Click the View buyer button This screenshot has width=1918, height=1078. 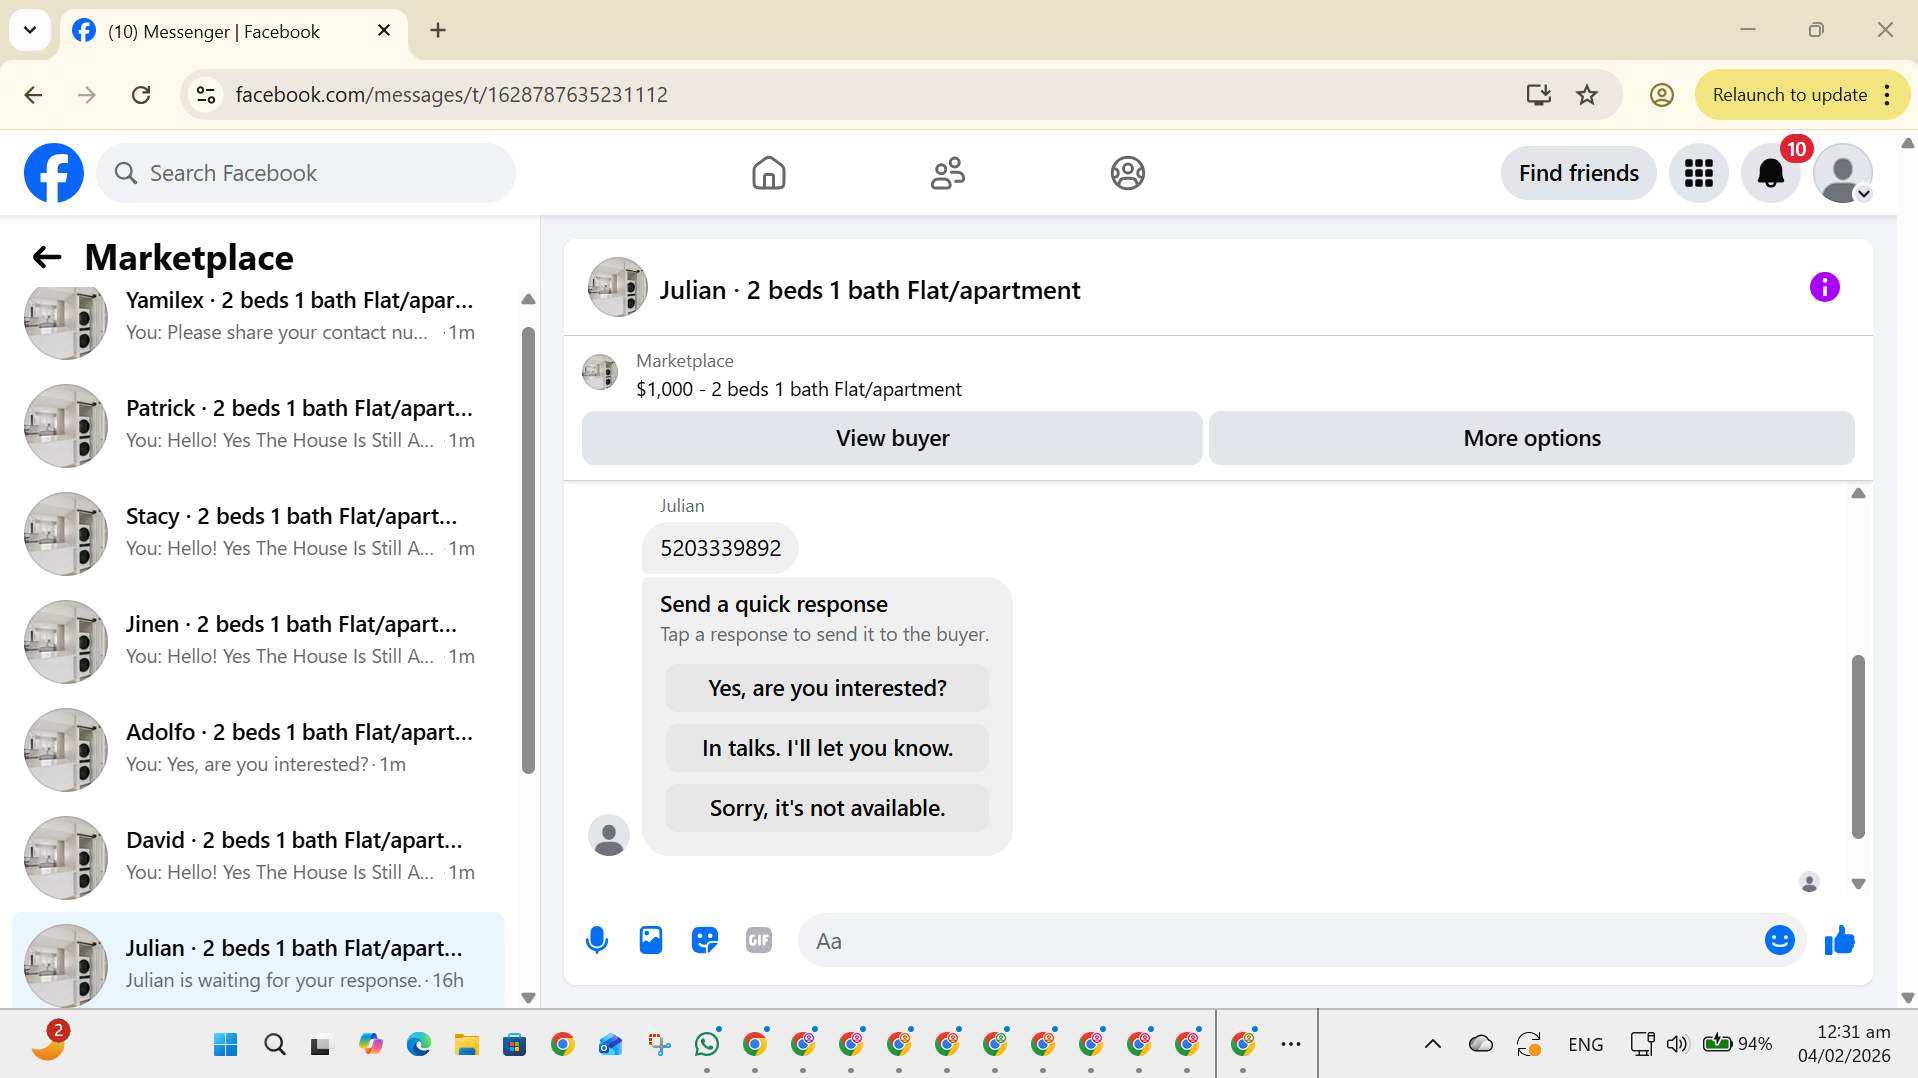892,438
